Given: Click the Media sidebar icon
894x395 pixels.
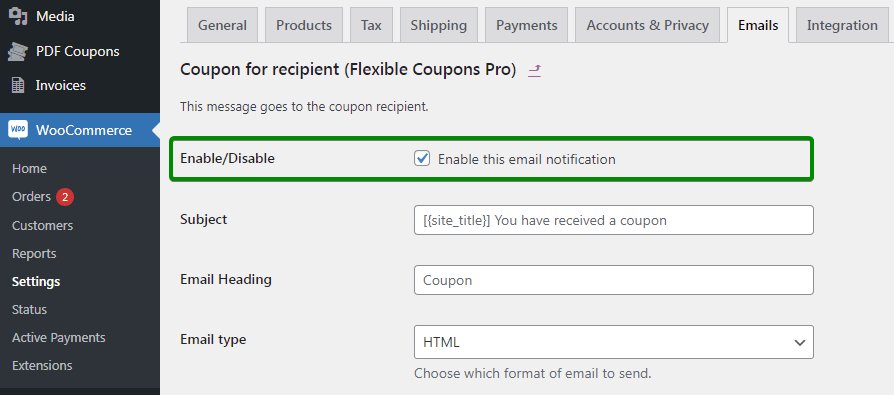Looking at the screenshot, I should [18, 17].
